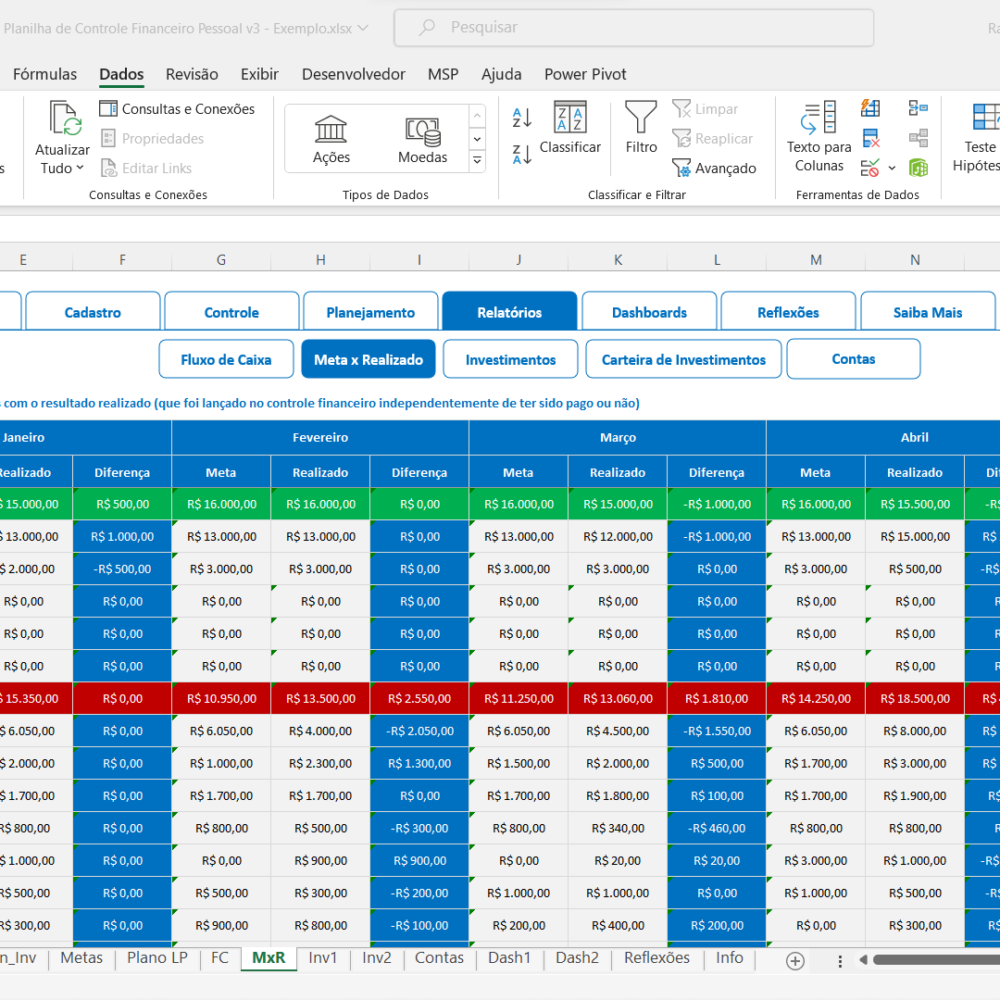Viewport: 1000px width, 1000px height.
Task: Click the Controle navigation button
Action: (232, 312)
